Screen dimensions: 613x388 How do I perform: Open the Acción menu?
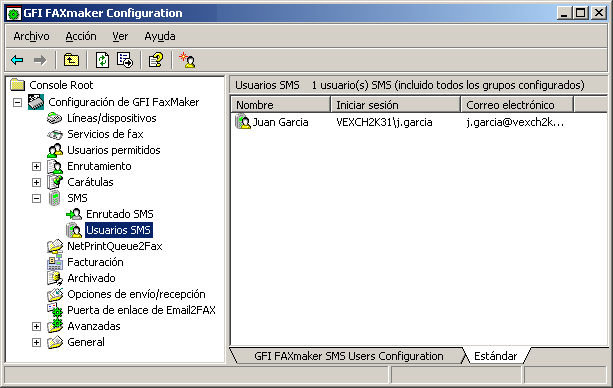pos(81,36)
